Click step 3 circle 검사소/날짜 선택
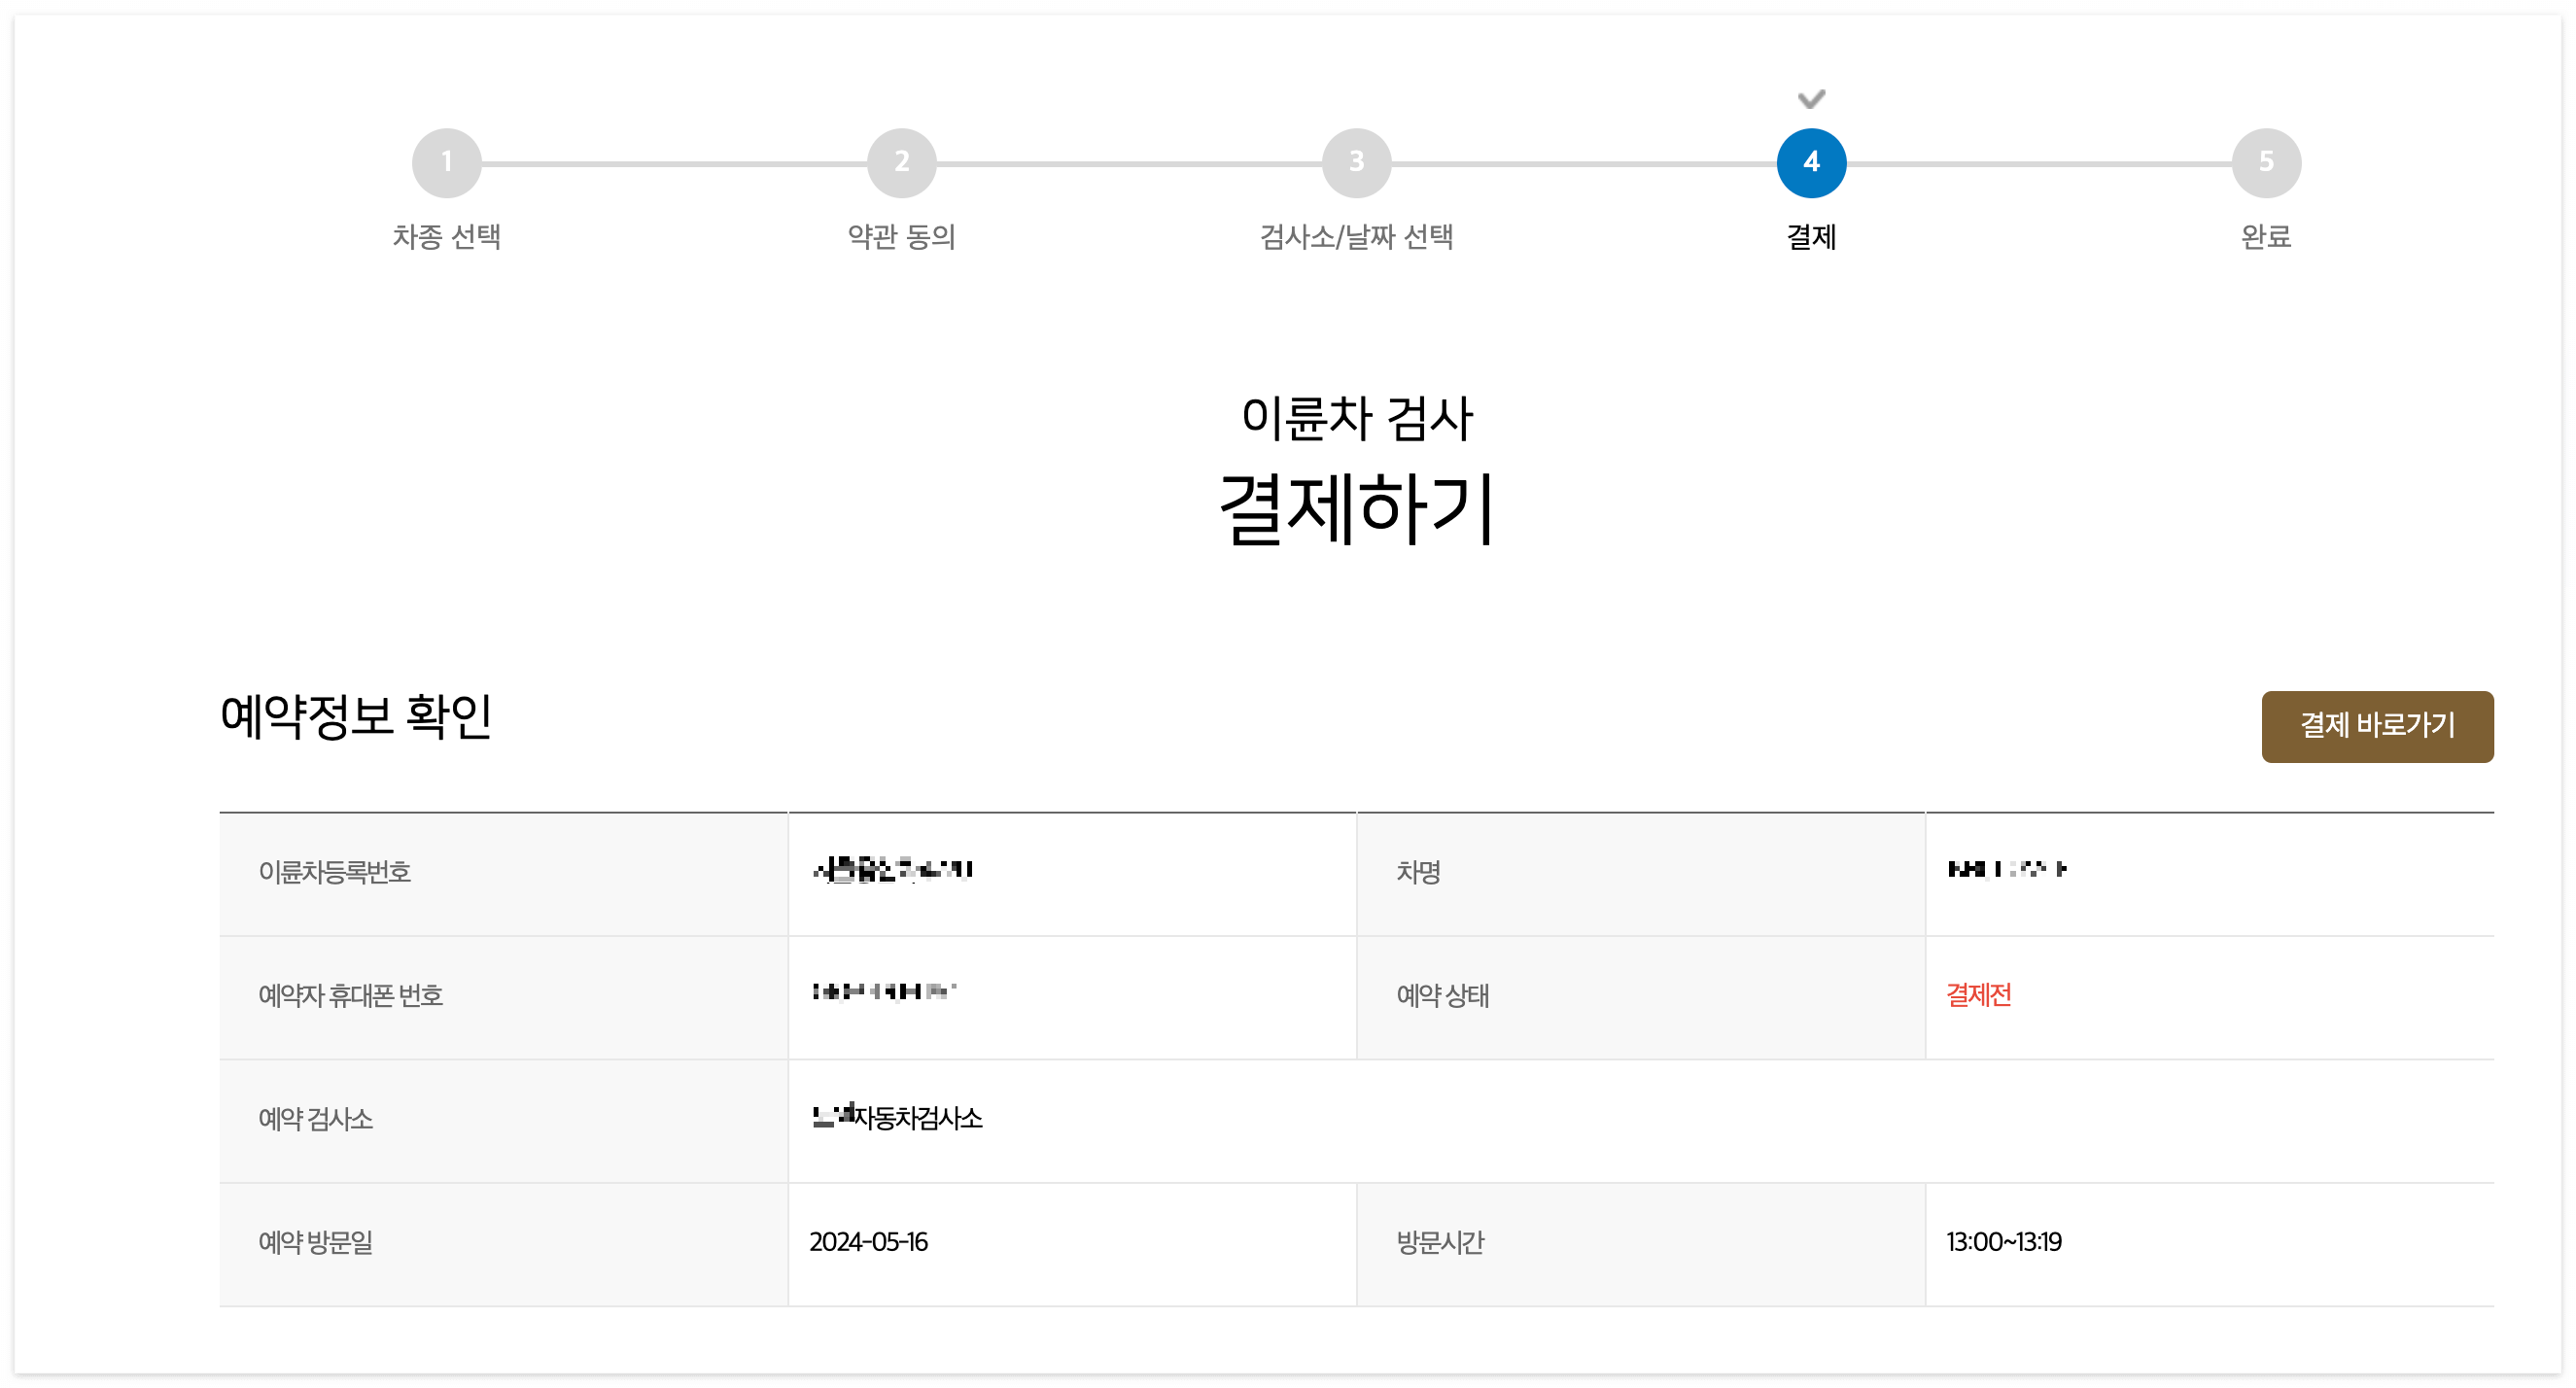The image size is (2576, 1388). [x=1356, y=162]
